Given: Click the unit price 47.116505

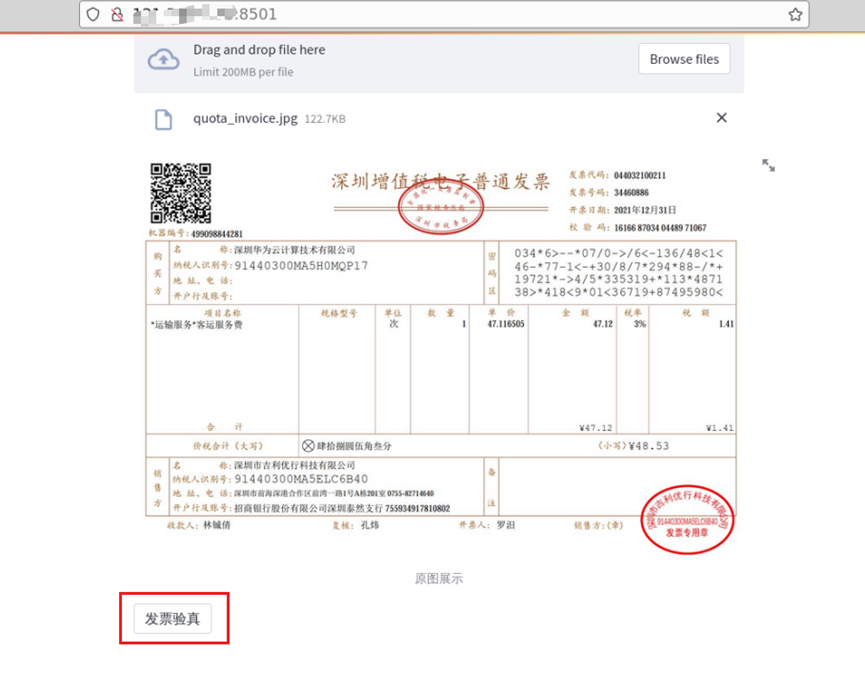Looking at the screenshot, I should pyautogui.click(x=506, y=324).
